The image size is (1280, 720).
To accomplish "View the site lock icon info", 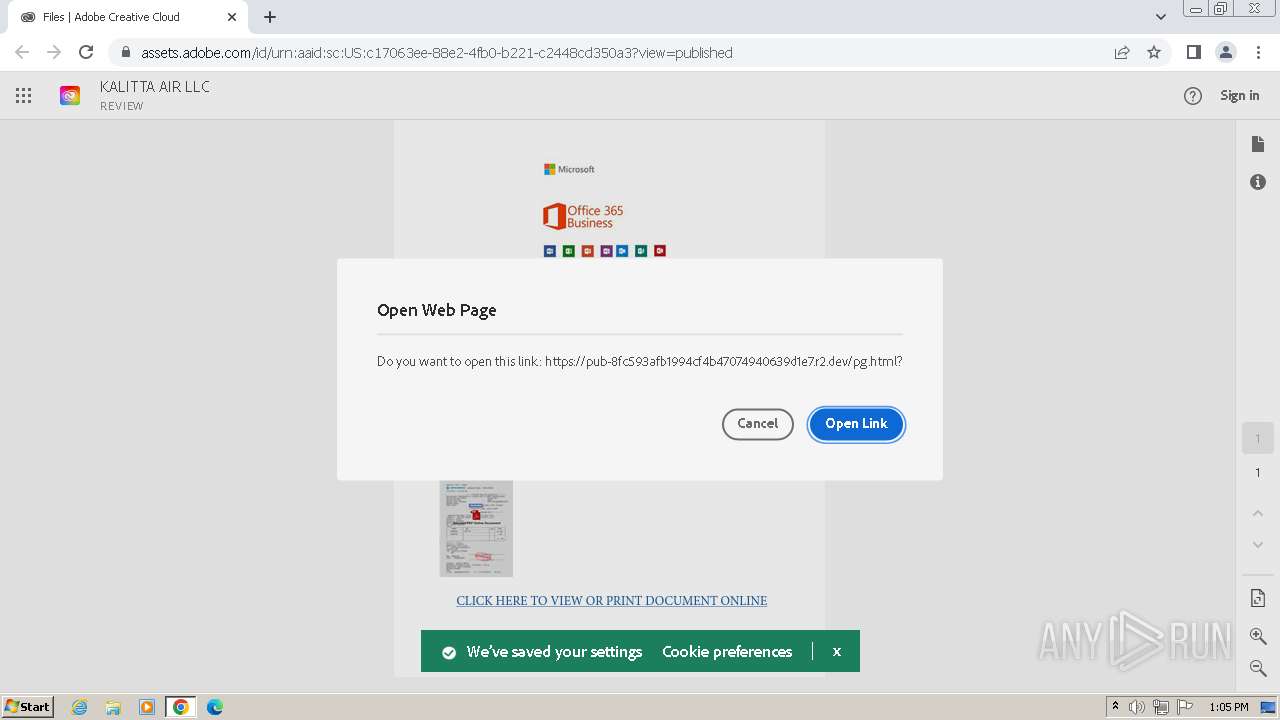I will tap(125, 53).
